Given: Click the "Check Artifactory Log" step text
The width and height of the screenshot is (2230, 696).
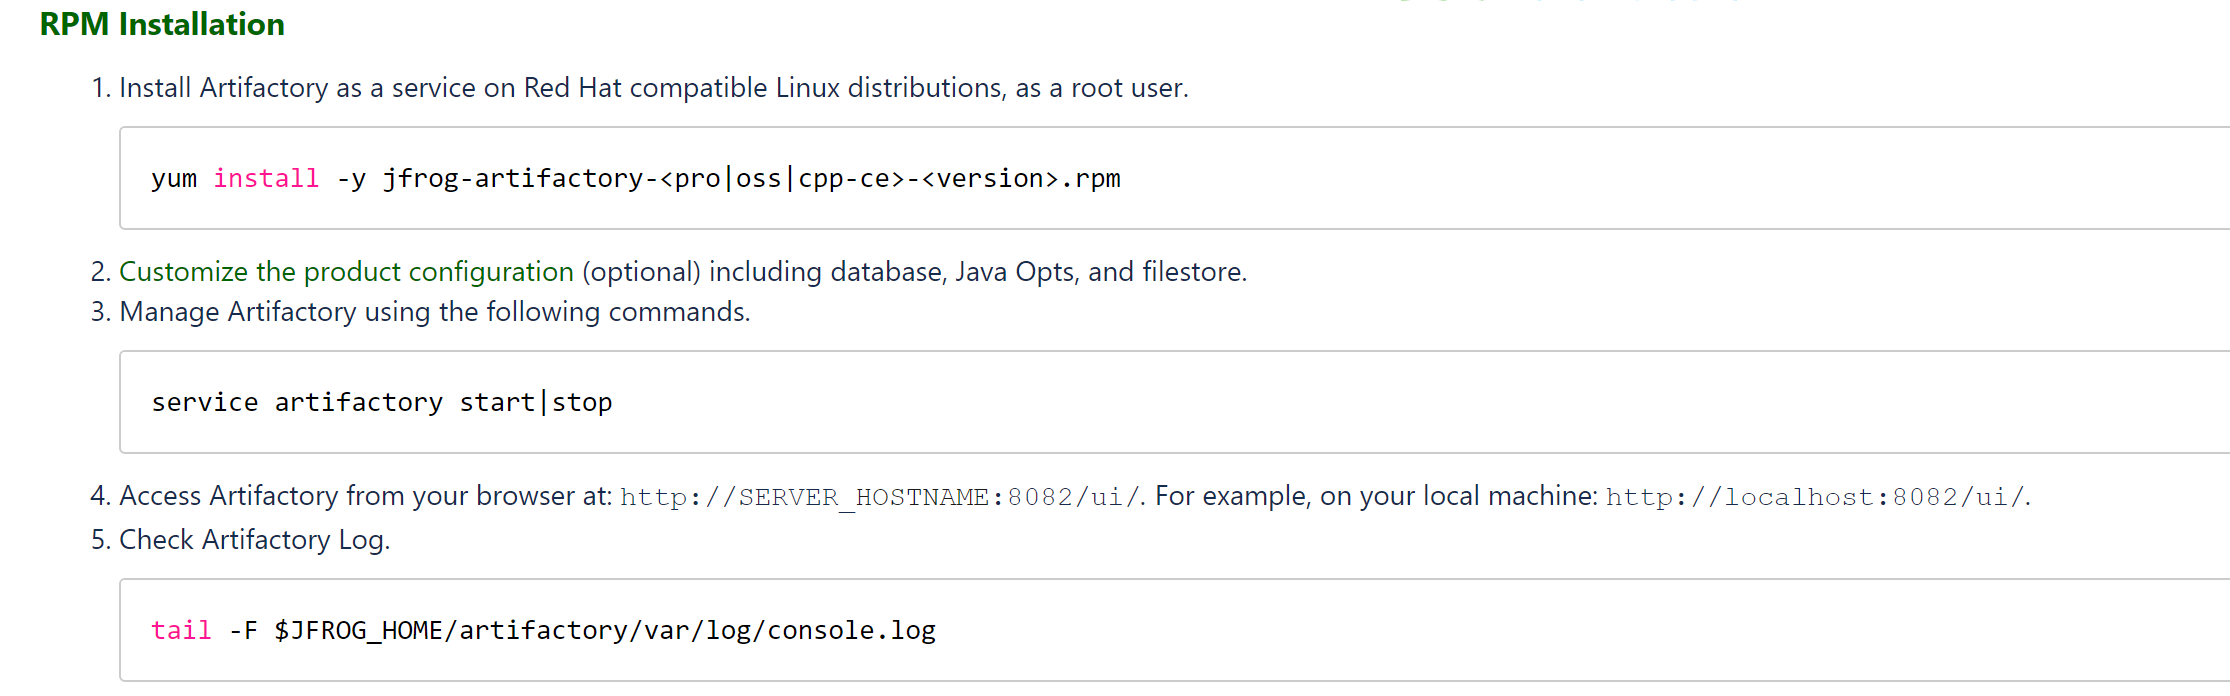Looking at the screenshot, I should tap(254, 540).
